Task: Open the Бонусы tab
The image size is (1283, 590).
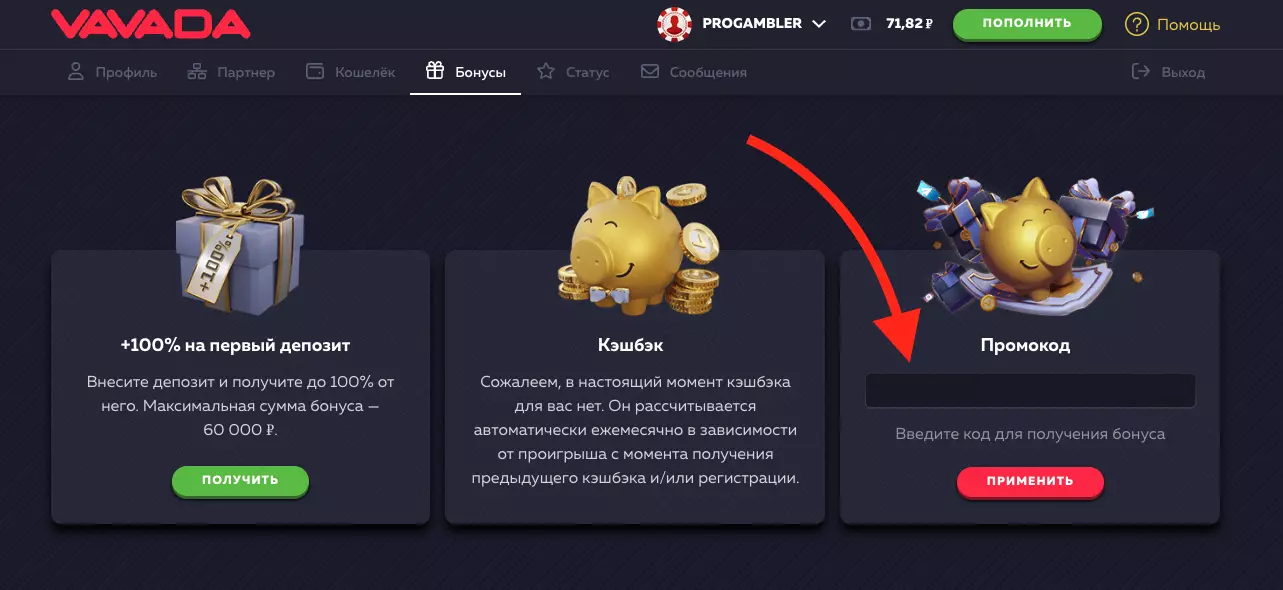Action: [x=465, y=72]
